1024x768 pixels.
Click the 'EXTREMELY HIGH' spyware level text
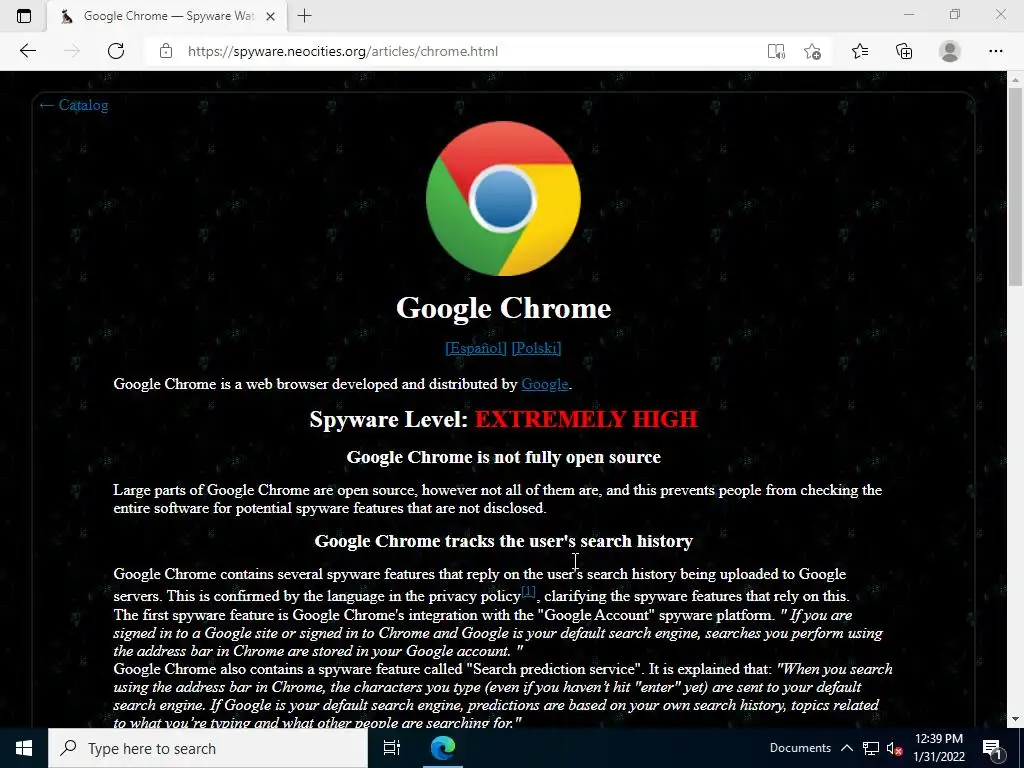[x=586, y=419]
